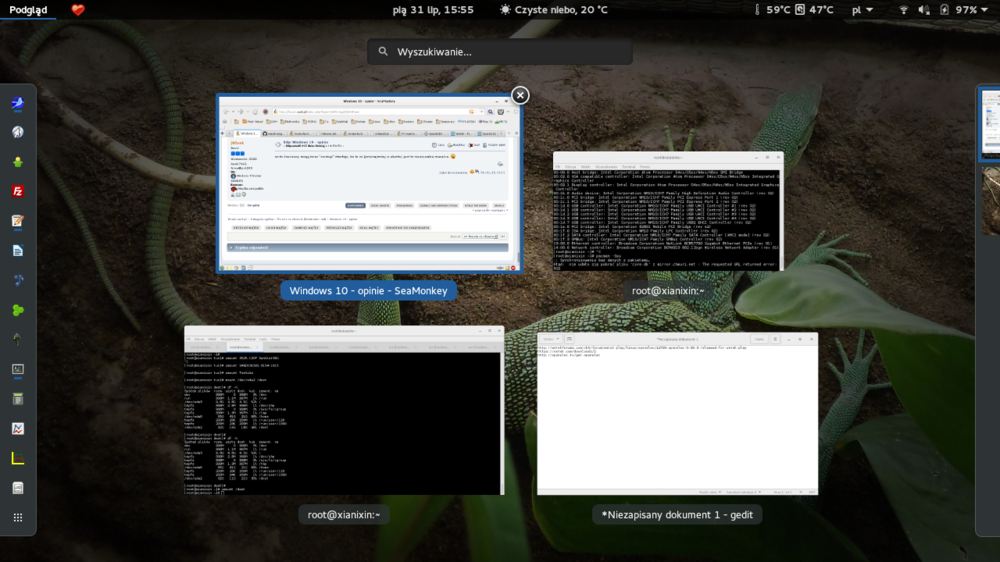This screenshot has height=562, width=1000.
Task: Launch FileZilla from the dock
Action: [x=18, y=191]
